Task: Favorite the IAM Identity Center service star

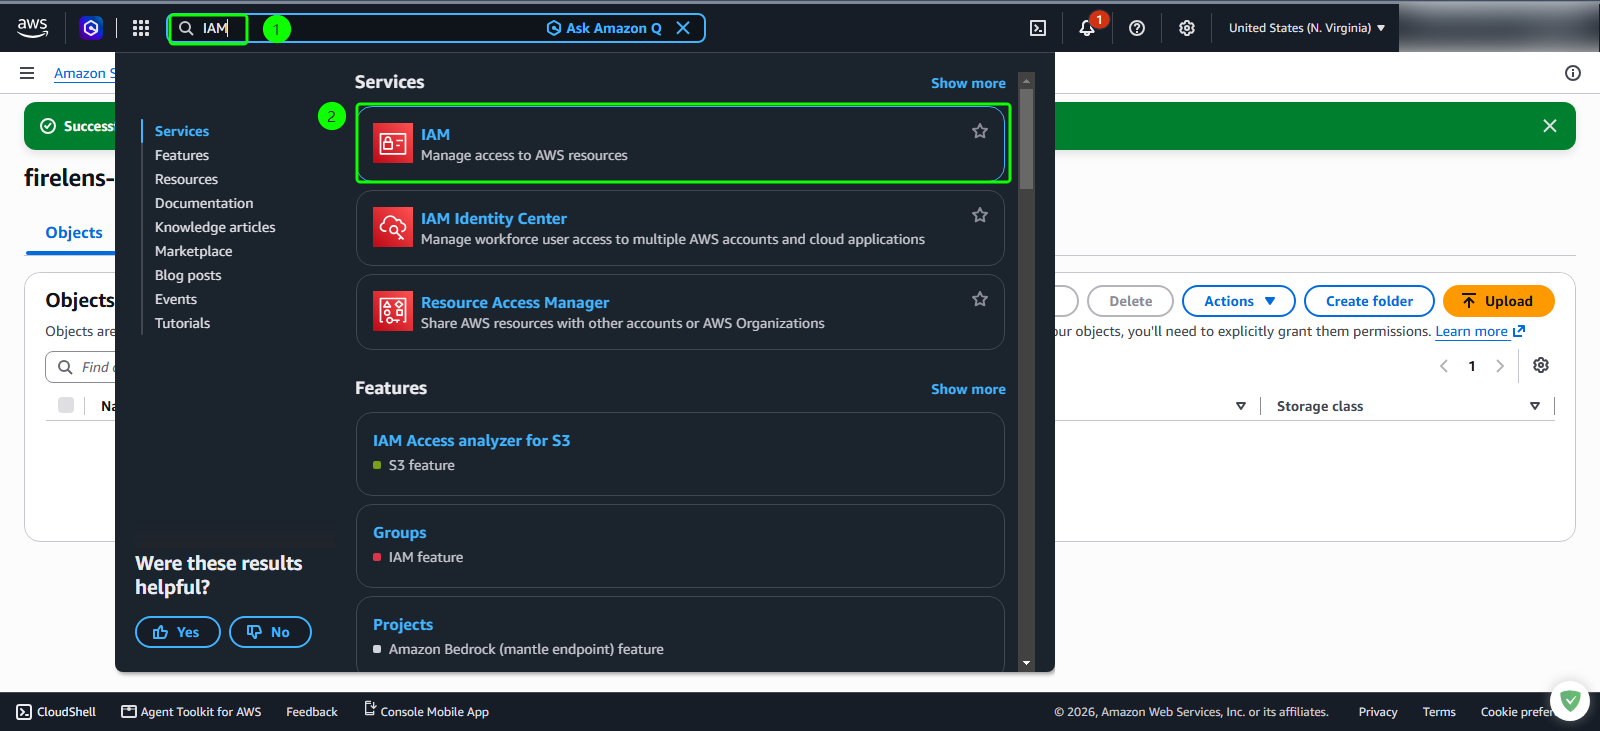Action: (980, 215)
